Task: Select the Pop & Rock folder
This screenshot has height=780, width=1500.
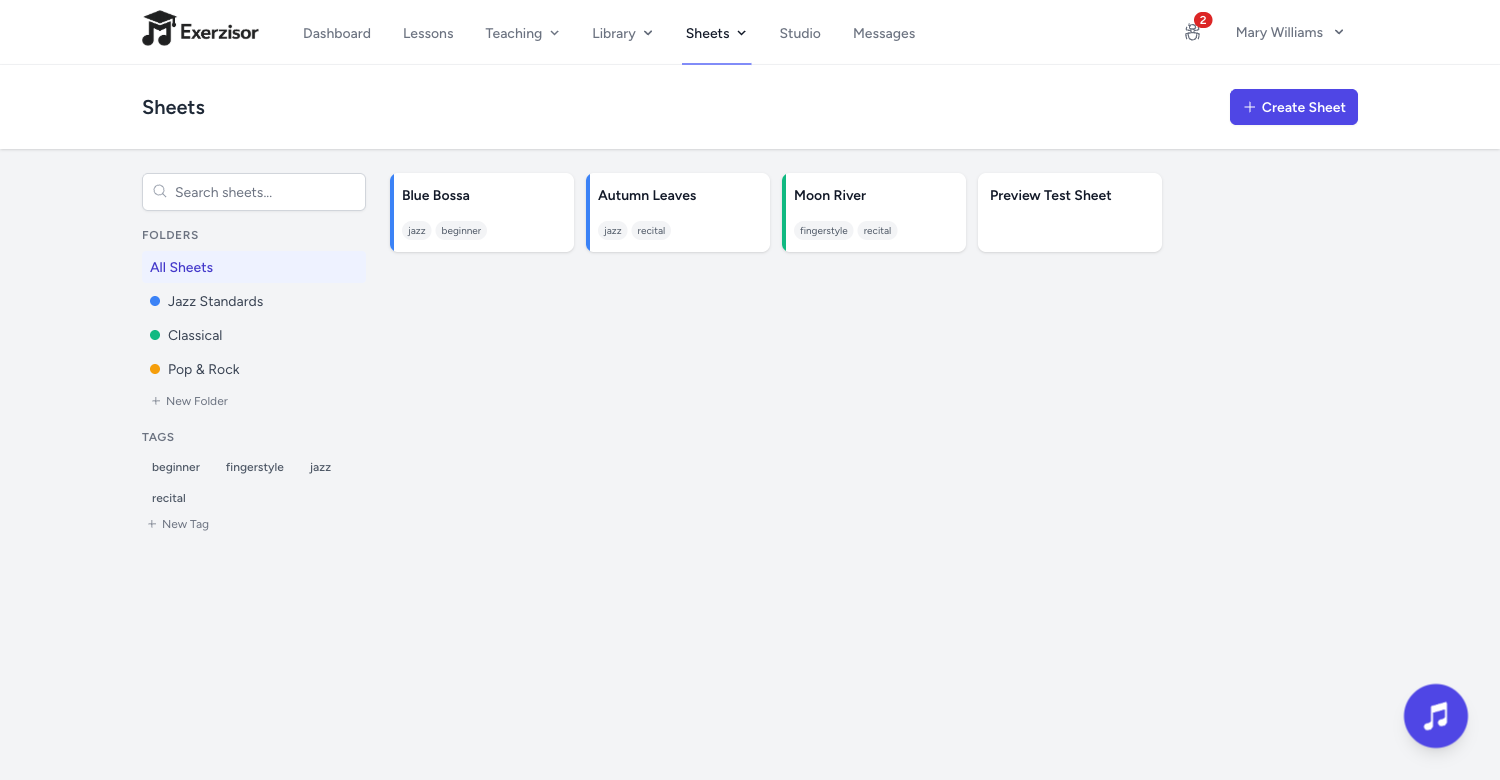Action: pos(254,369)
